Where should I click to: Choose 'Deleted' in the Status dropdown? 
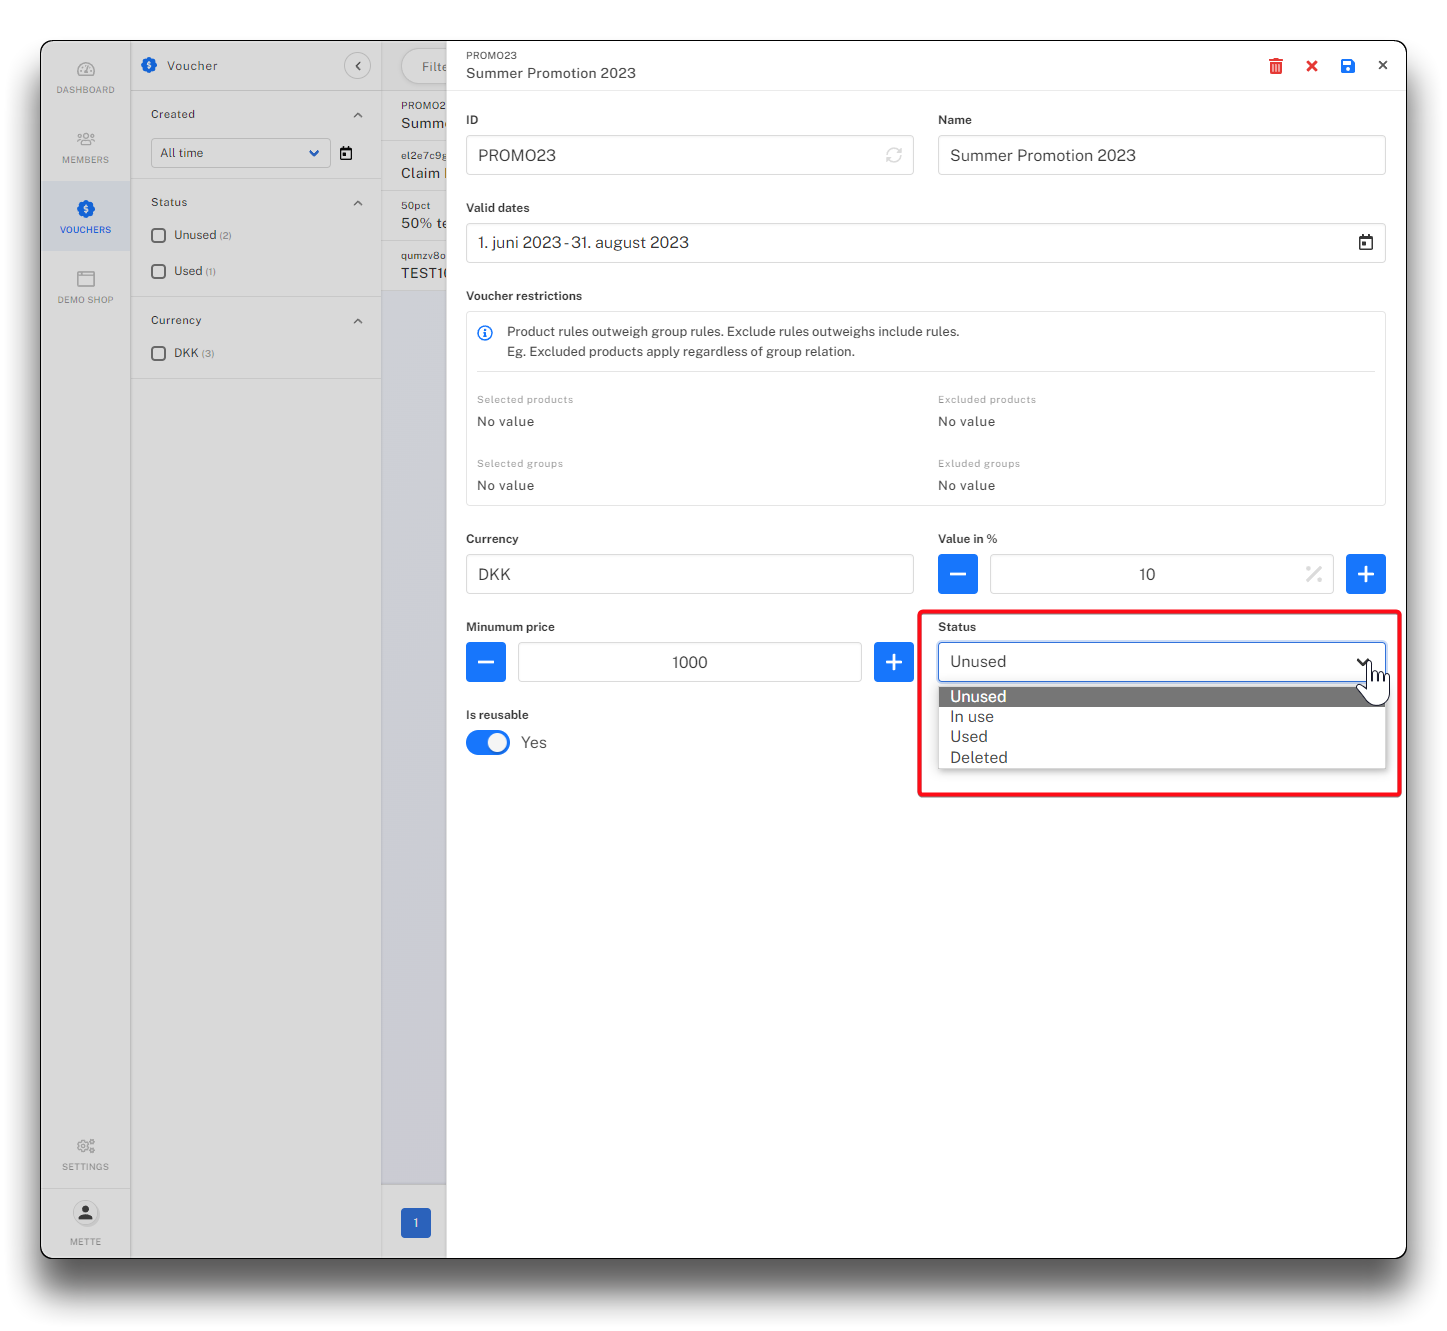(x=978, y=758)
